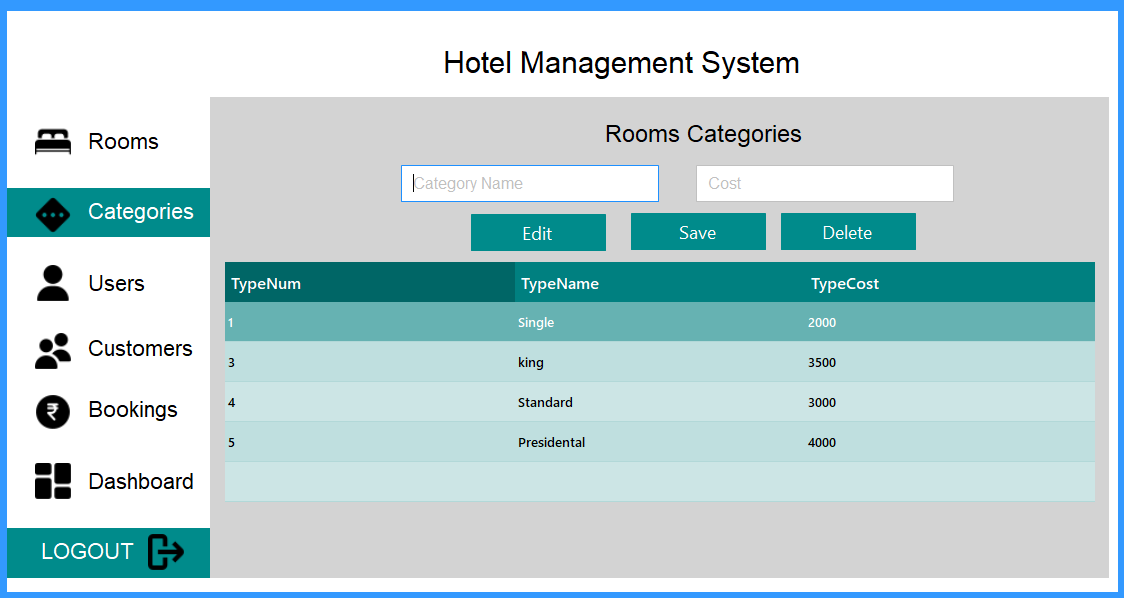Click inside the Category Name field
Image resolution: width=1124 pixels, height=598 pixels.
pyautogui.click(x=529, y=183)
